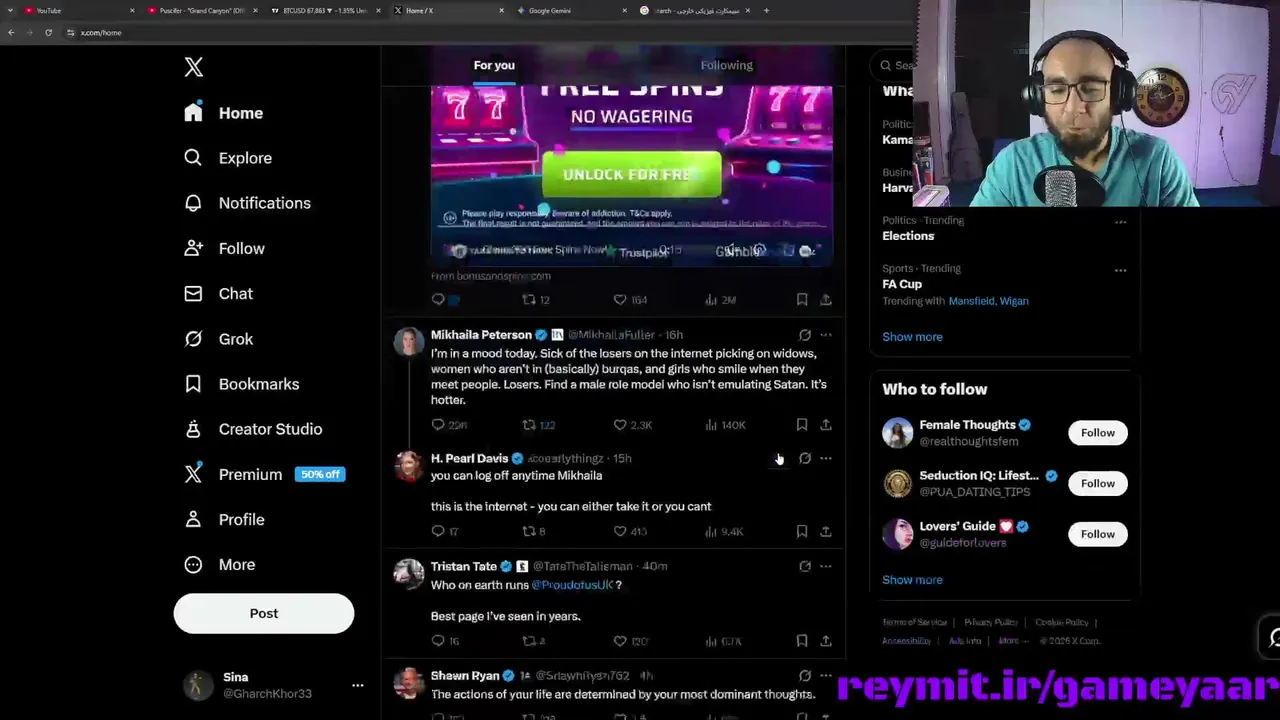The width and height of the screenshot is (1280, 720).
Task: Reply to H. Pearl Davis's post
Action: pos(444,532)
